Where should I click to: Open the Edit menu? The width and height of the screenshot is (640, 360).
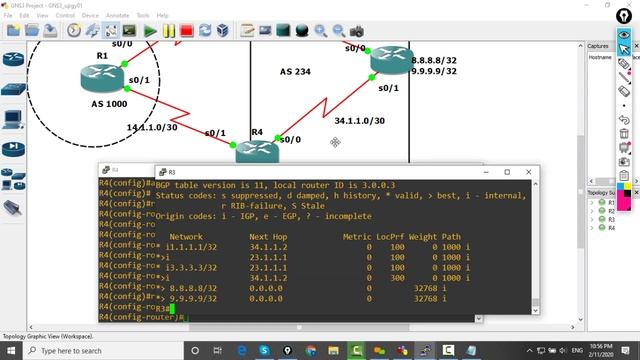(x=24, y=16)
